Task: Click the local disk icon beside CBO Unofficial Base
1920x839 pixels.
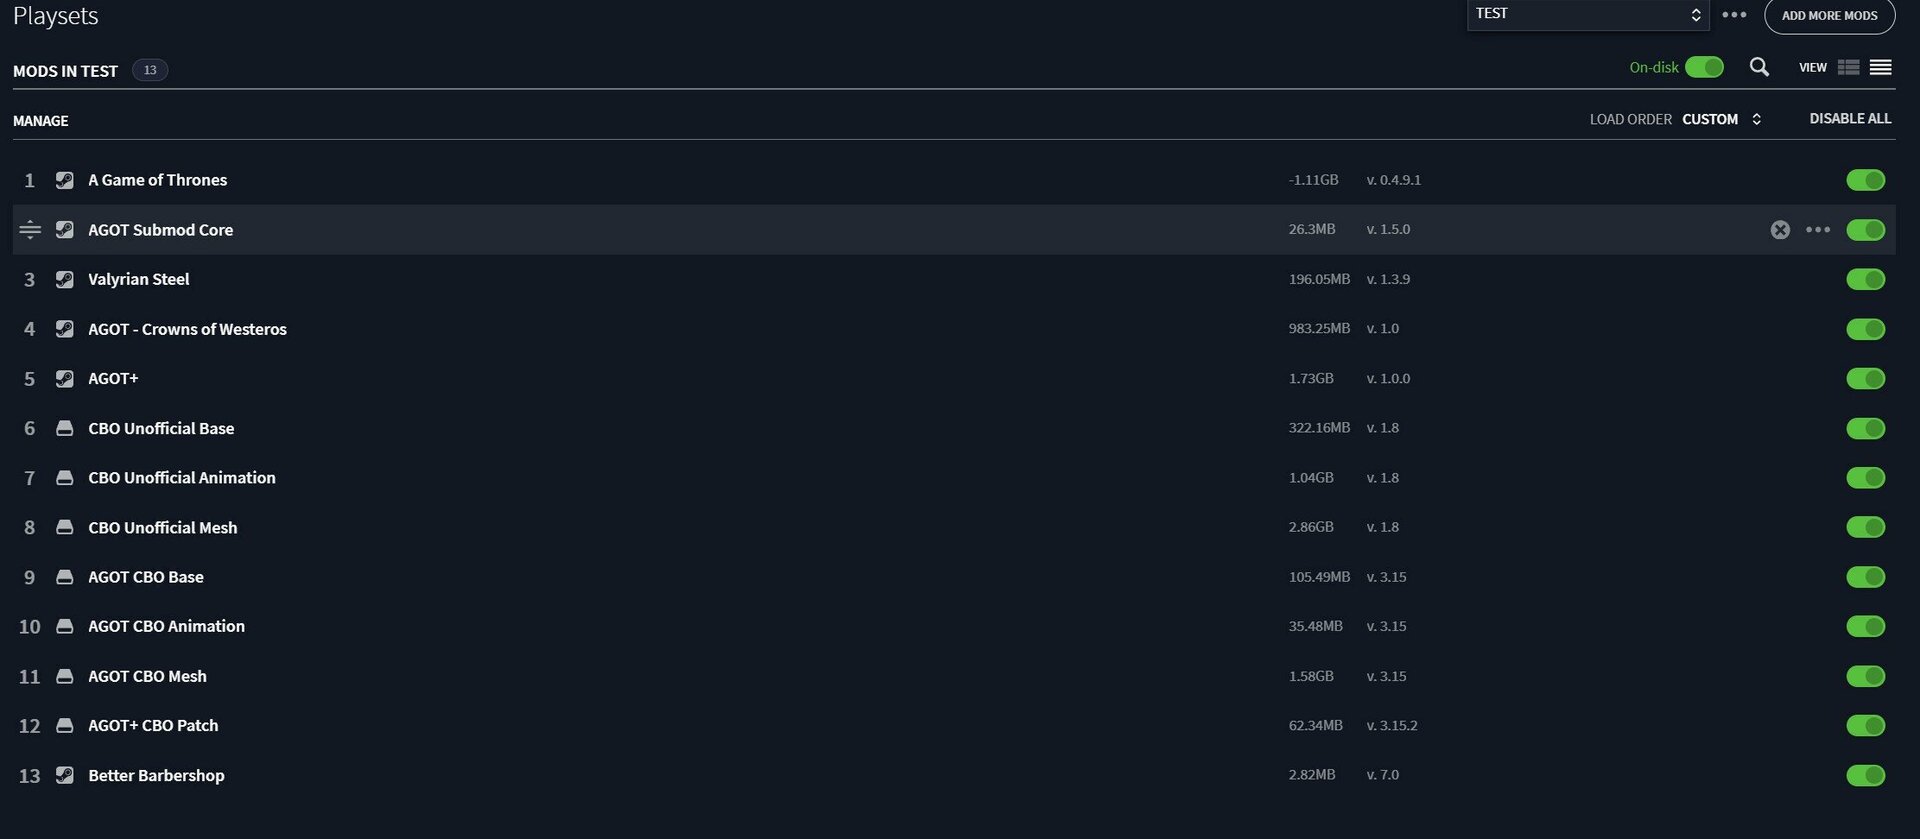Action: point(65,428)
